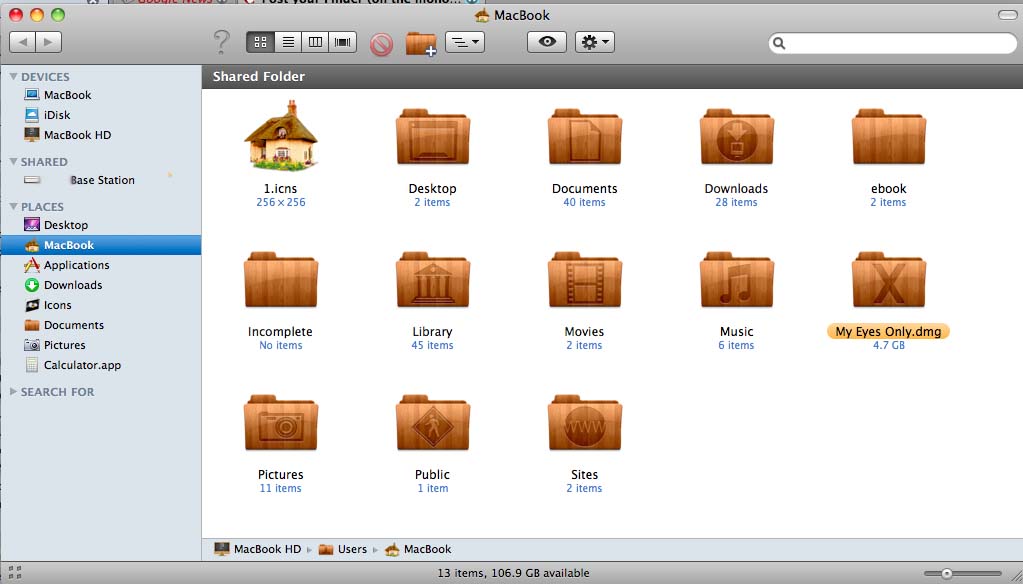Select the My Eyes Only.dmg icon
Image resolution: width=1023 pixels, height=584 pixels.
889,280
